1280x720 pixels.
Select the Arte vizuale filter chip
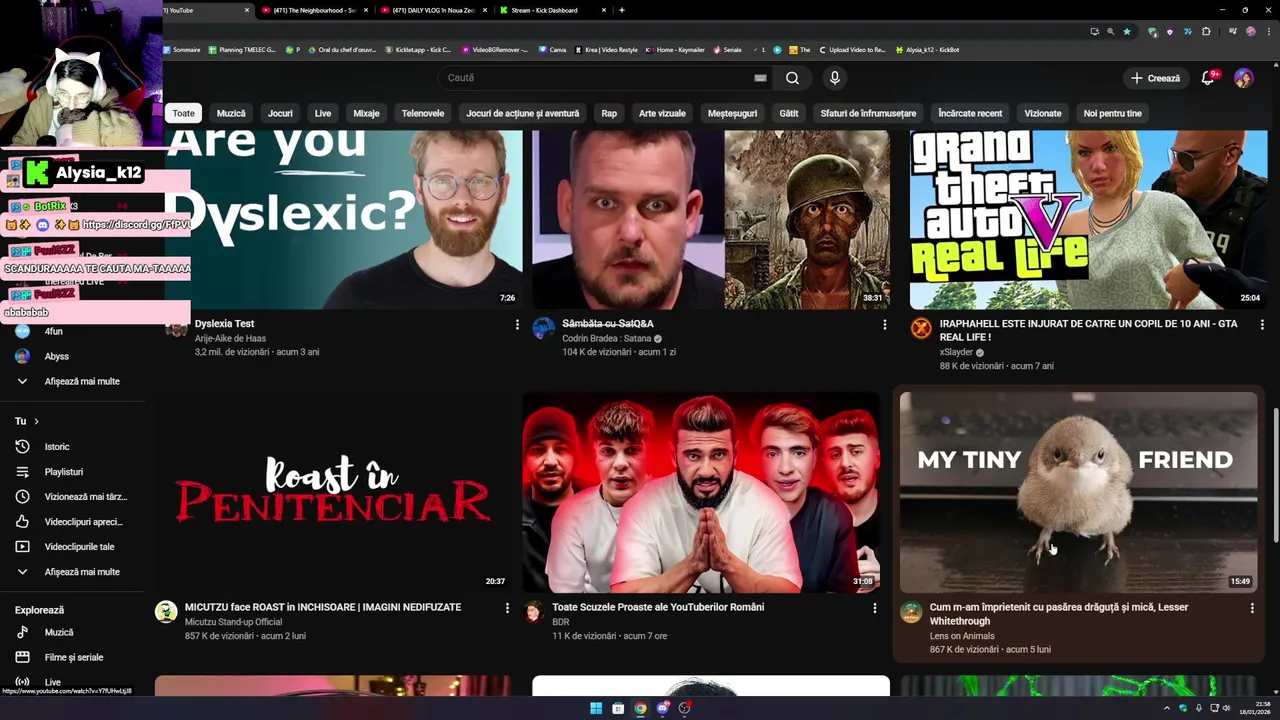662,113
